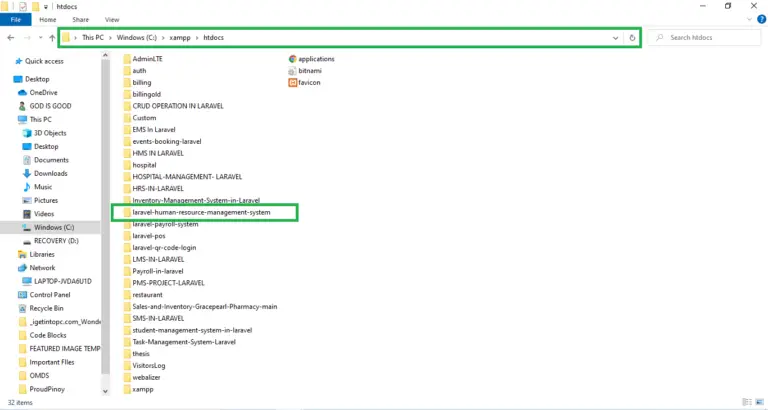
Task: Switch to the Home ribbon tab
Action: click(48, 20)
